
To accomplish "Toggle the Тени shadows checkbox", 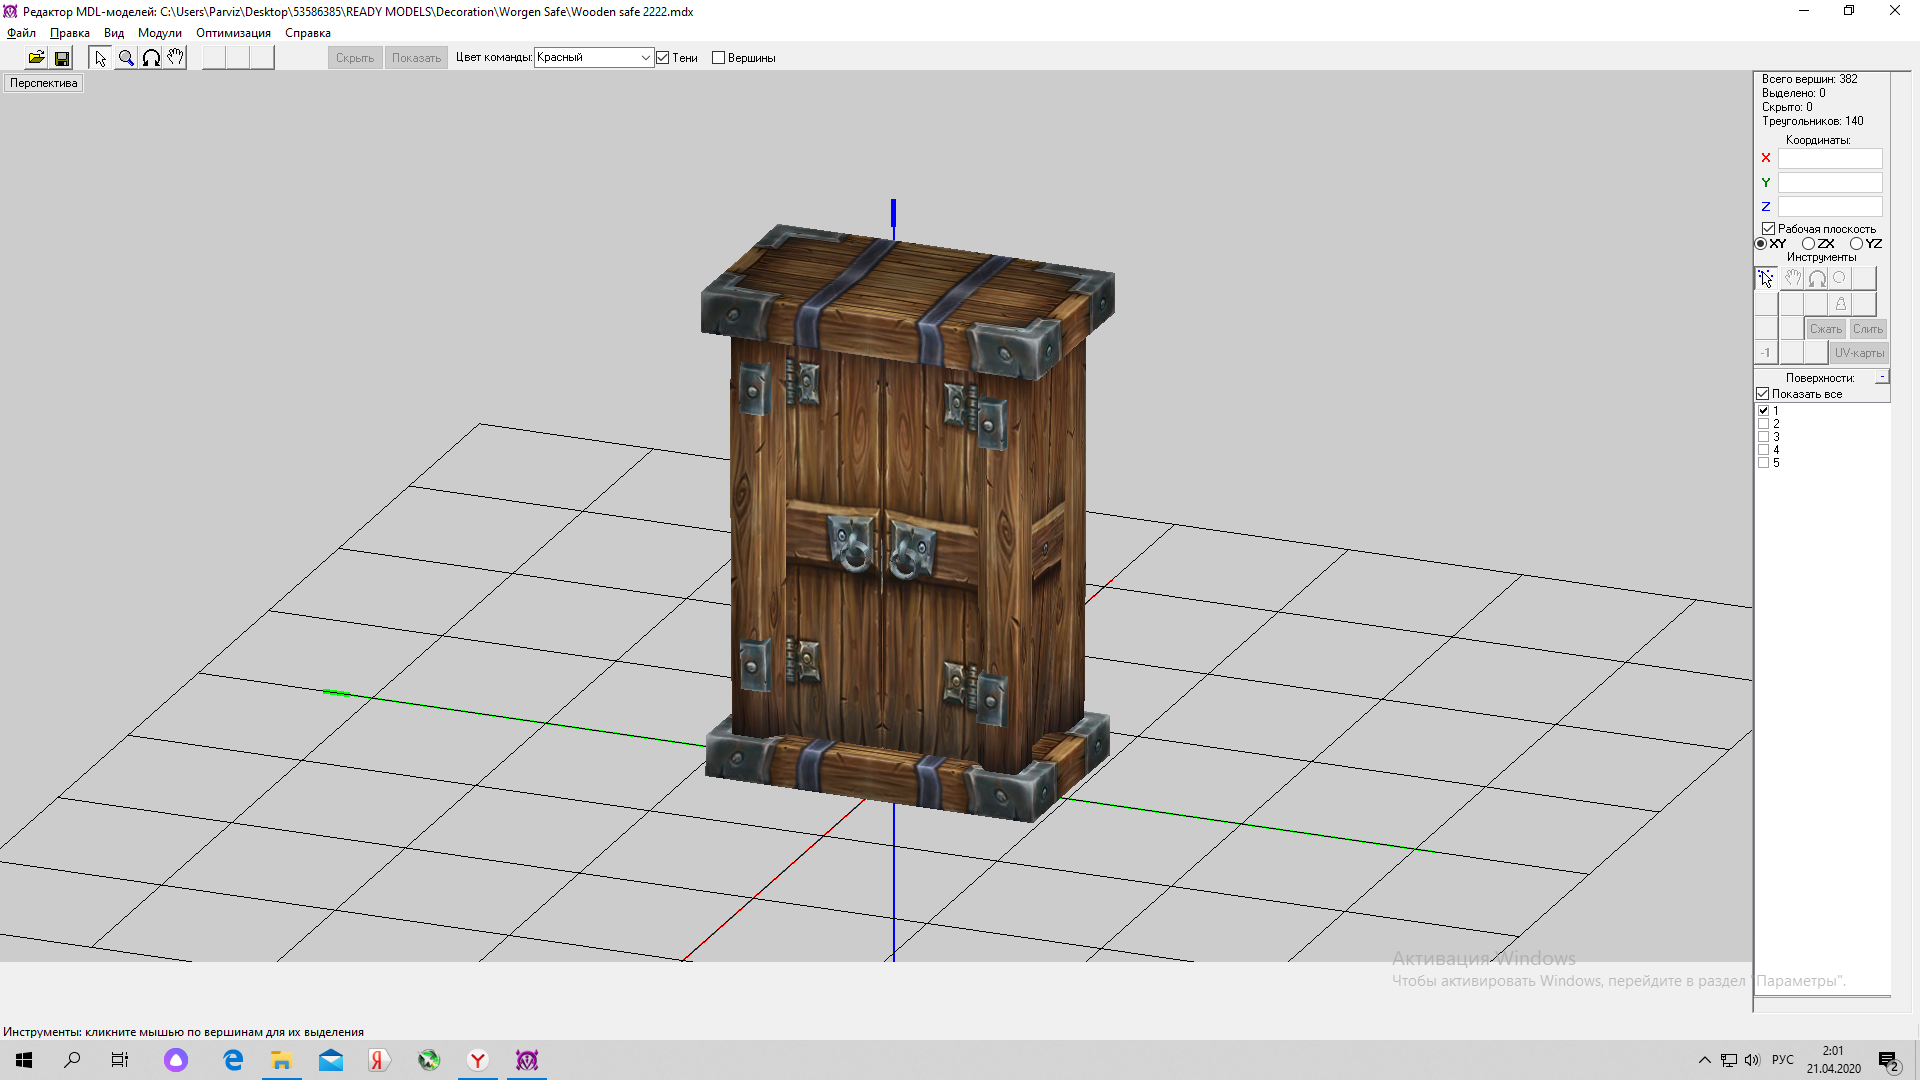I will coord(663,58).
